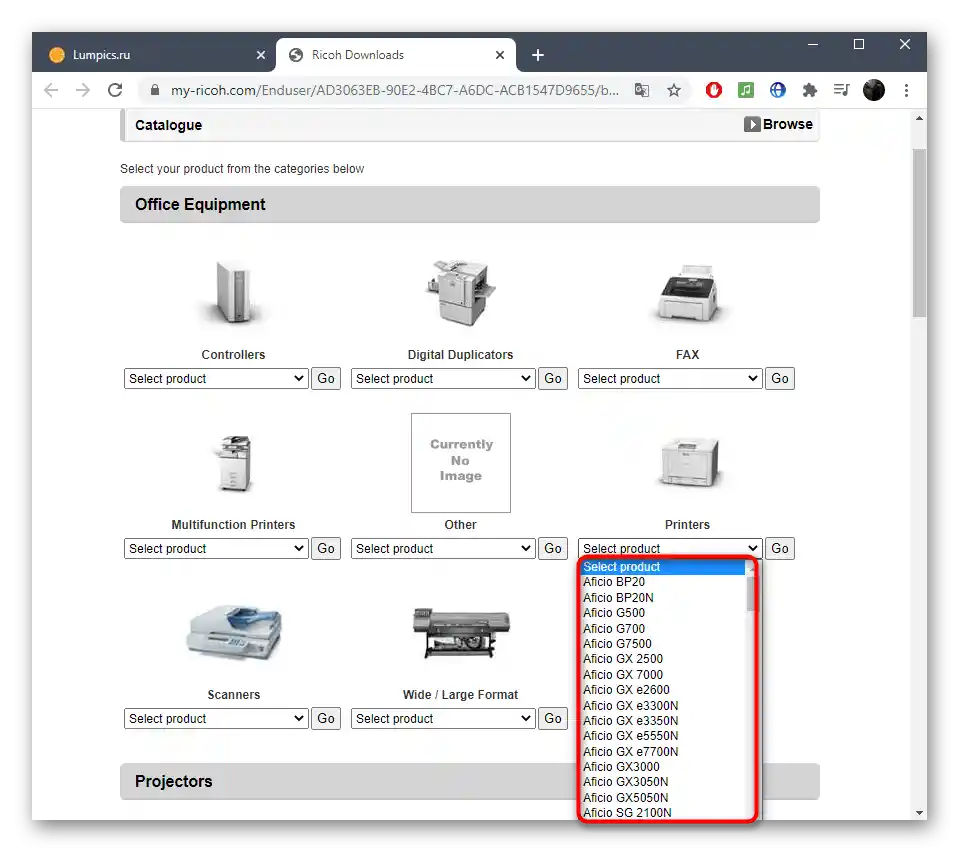Click Go next to Controllers dropdown

tap(326, 379)
